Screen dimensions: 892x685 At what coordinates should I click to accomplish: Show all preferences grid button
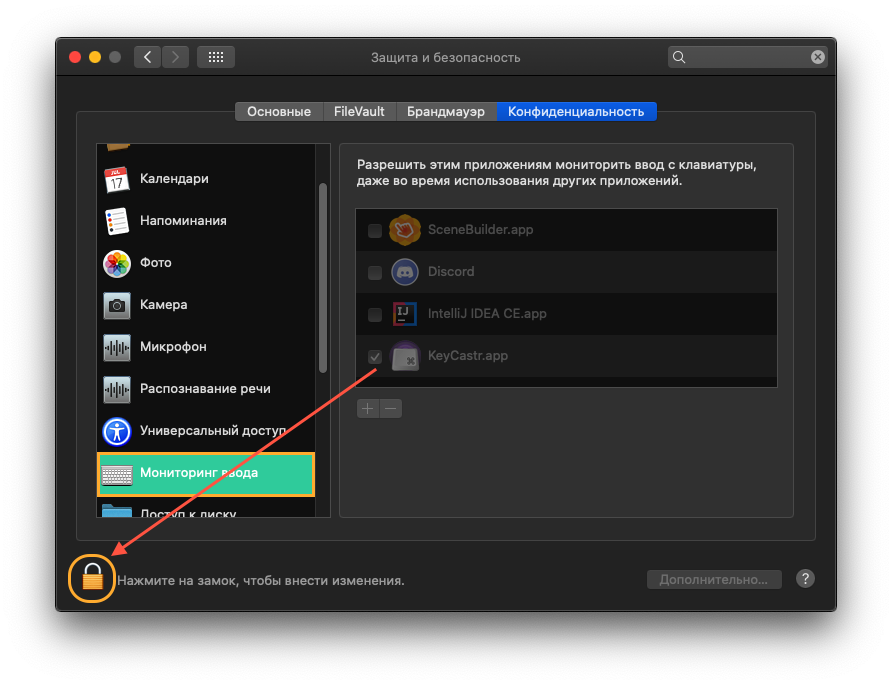coord(216,57)
